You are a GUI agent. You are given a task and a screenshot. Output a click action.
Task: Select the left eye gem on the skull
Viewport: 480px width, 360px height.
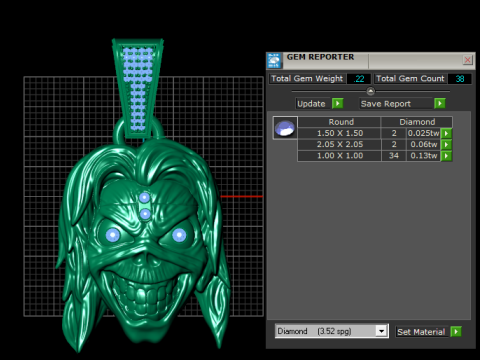tap(113, 235)
